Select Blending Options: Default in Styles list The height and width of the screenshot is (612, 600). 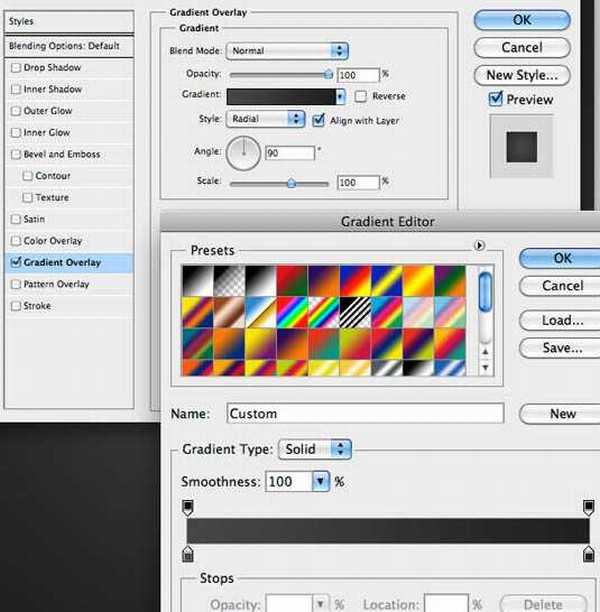tap(64, 46)
